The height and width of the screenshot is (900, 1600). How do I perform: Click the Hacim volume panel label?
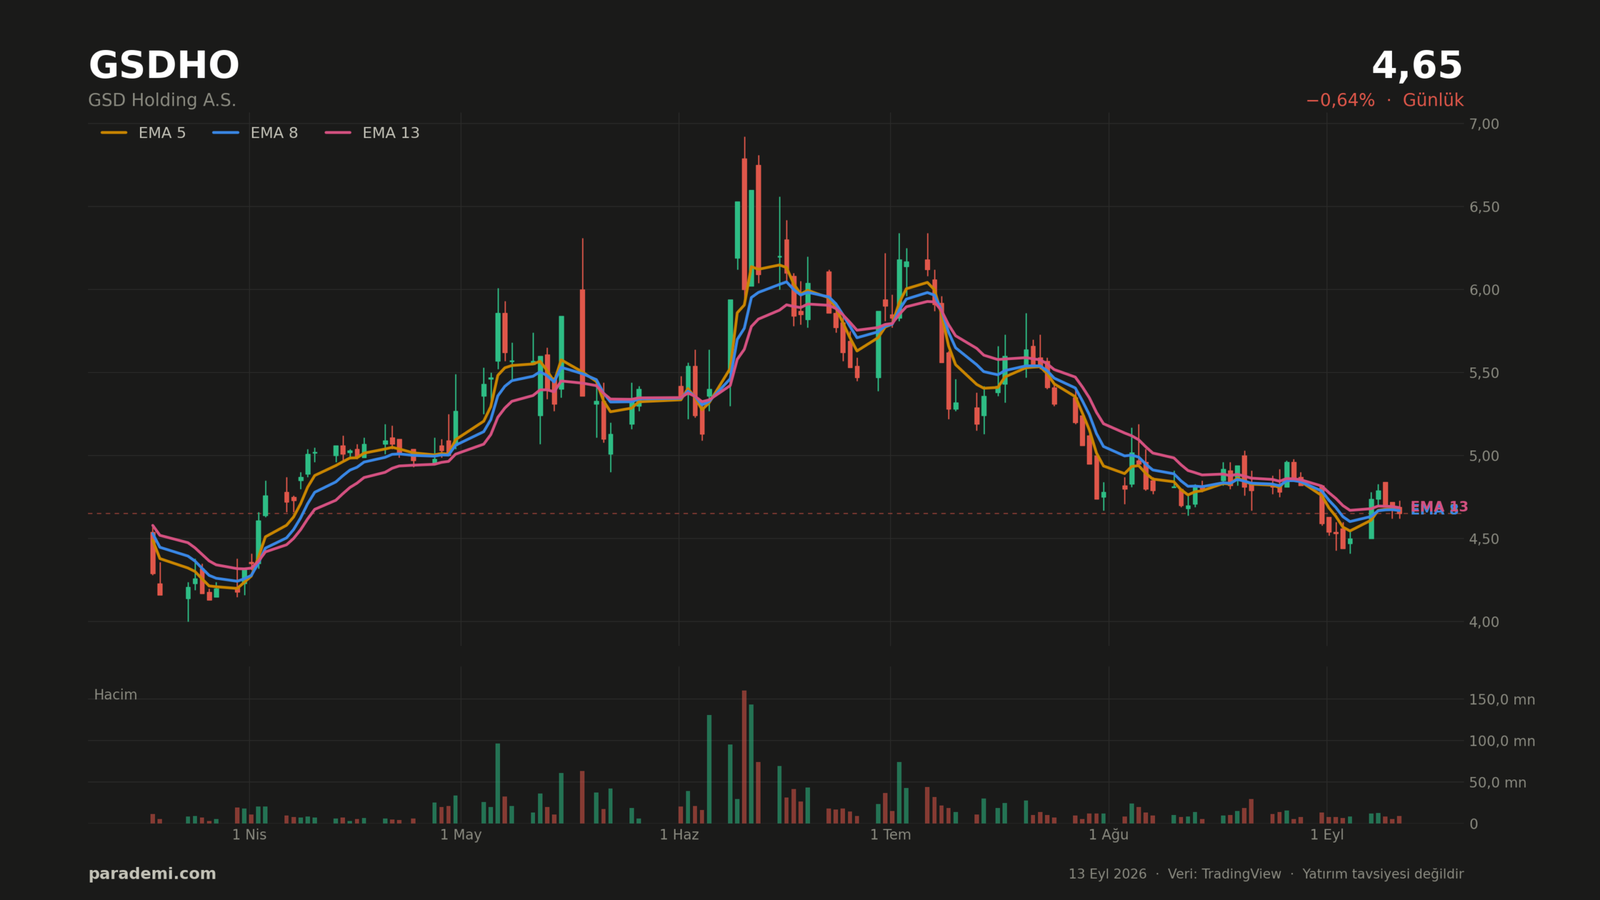coord(116,695)
